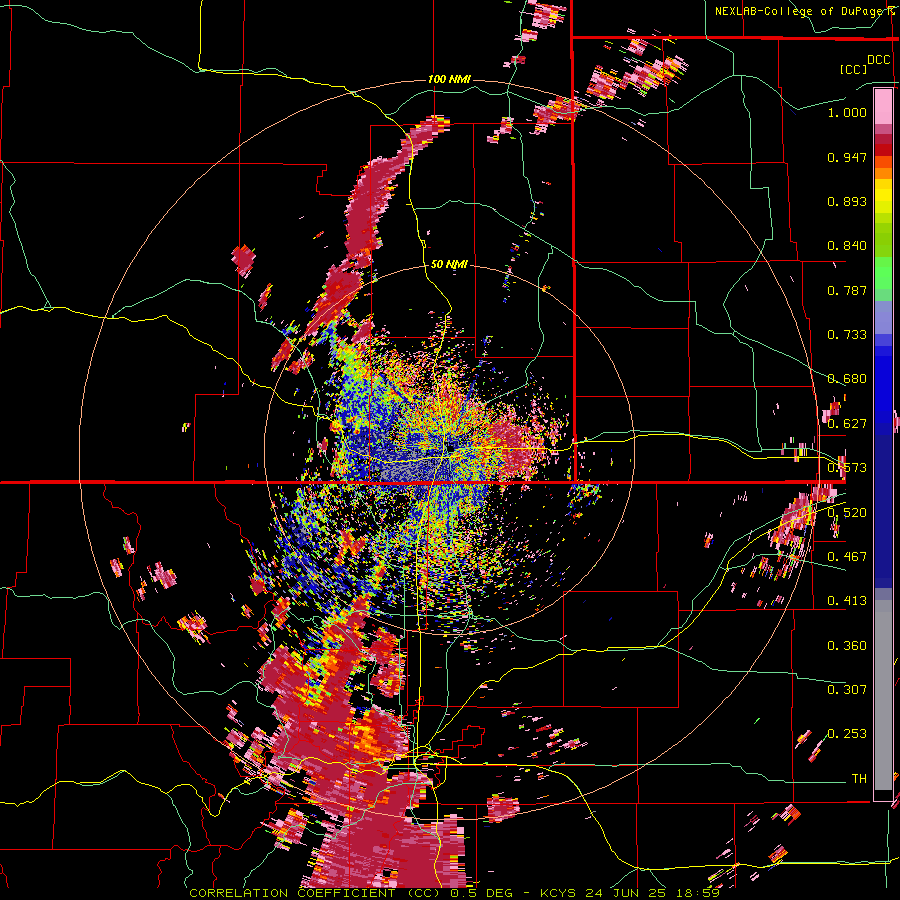Click the gray bottom segment of color bar

click(883, 695)
